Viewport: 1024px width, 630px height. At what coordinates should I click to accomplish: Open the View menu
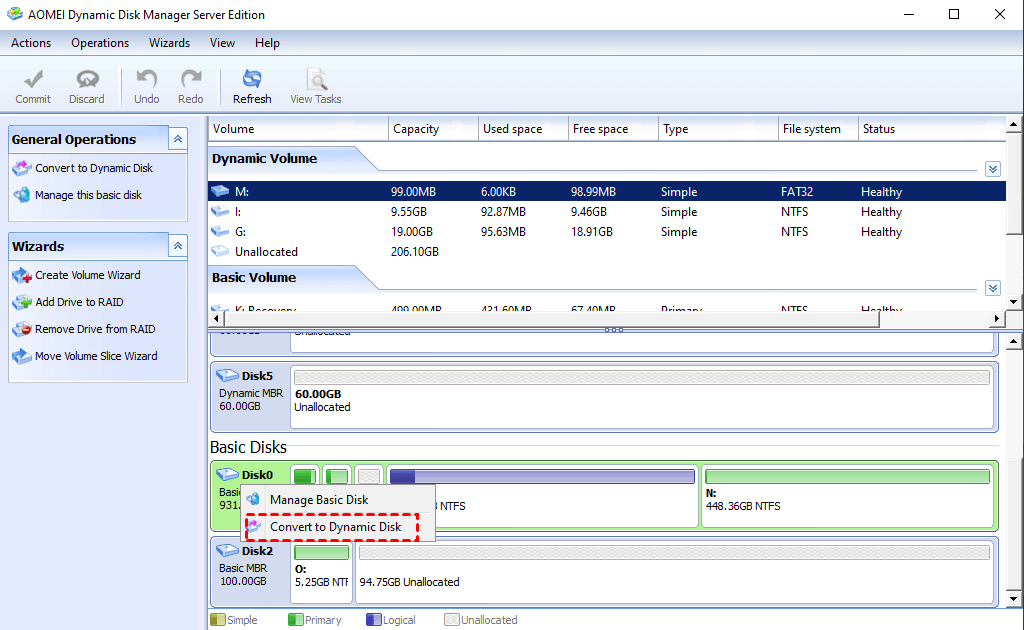click(222, 43)
